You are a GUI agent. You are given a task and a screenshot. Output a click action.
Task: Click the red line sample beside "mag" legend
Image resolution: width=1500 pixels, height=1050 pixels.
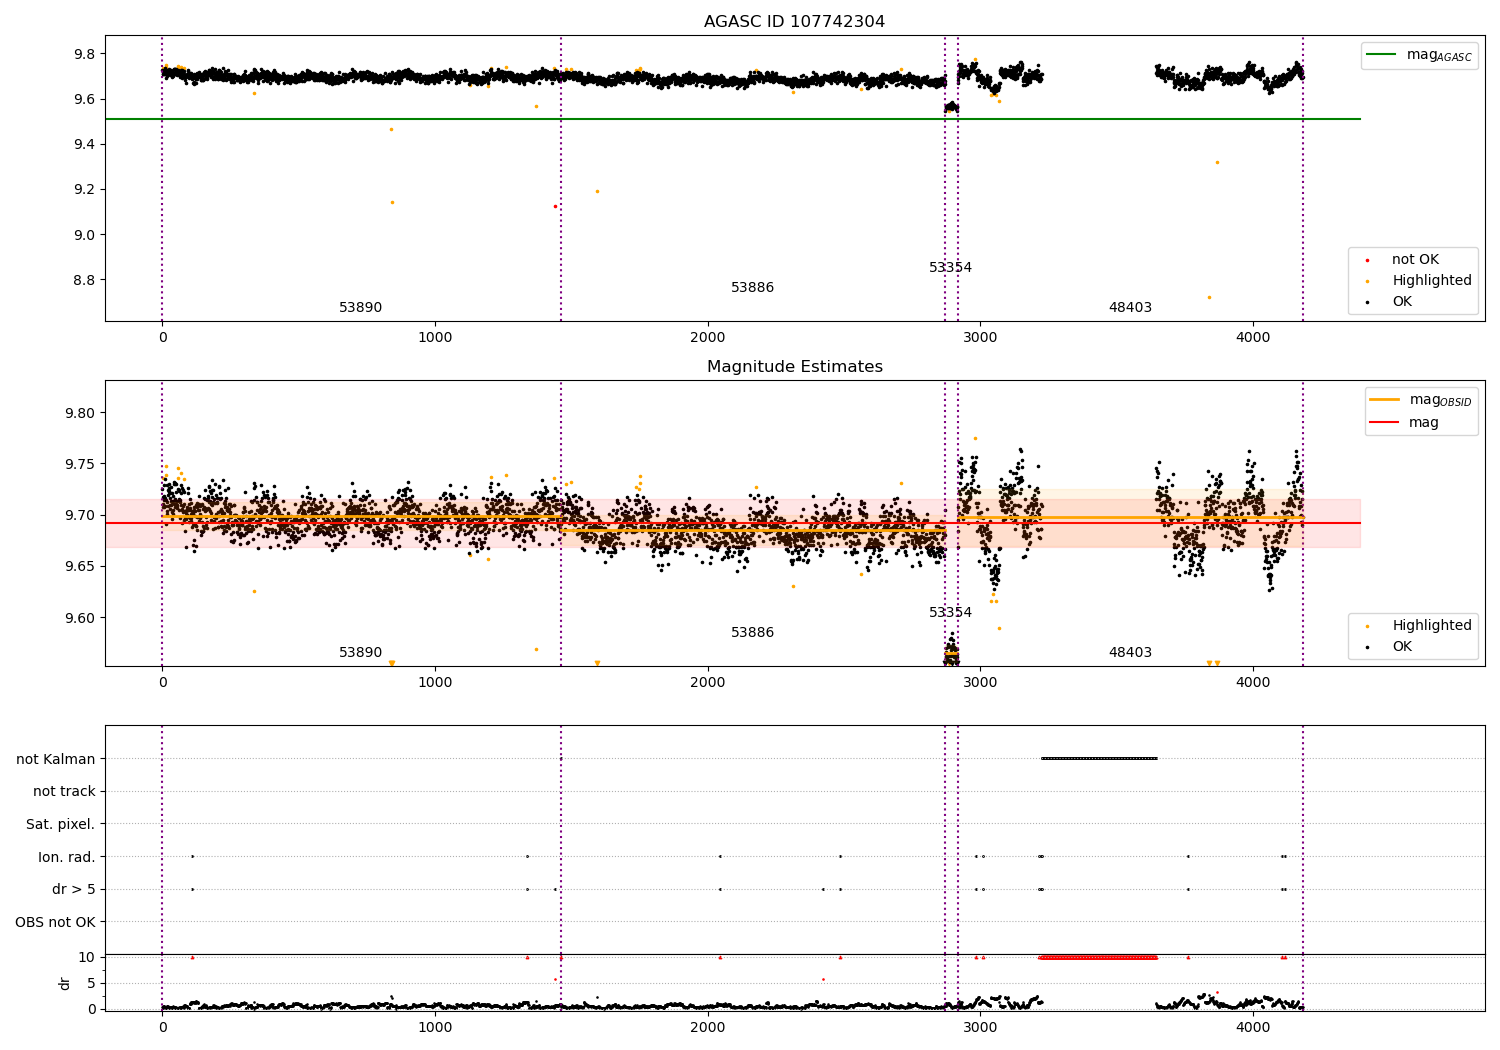coord(1384,422)
